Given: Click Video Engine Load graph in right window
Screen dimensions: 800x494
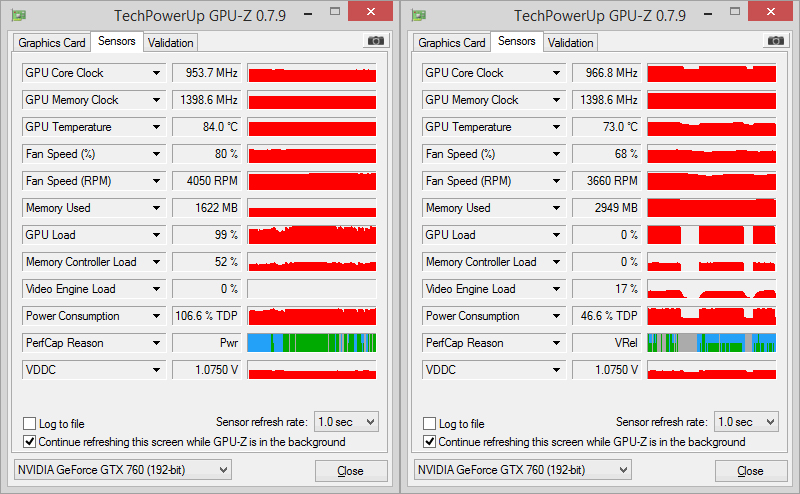Looking at the screenshot, I should [712, 289].
